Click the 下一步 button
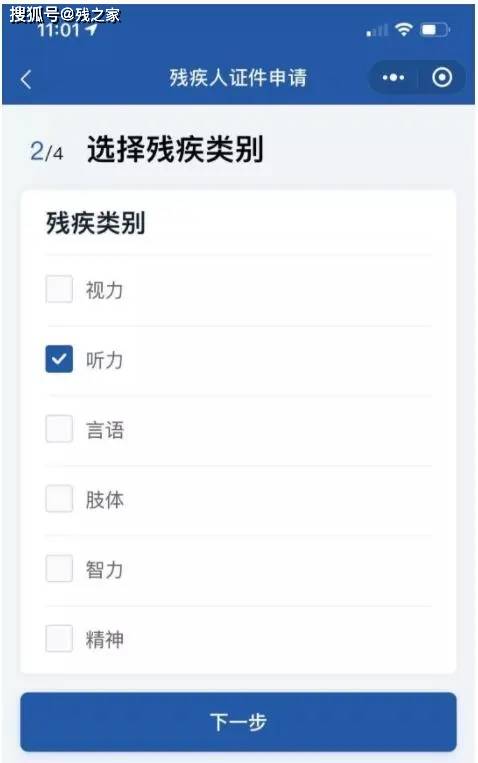The height and width of the screenshot is (763, 478). point(239,722)
